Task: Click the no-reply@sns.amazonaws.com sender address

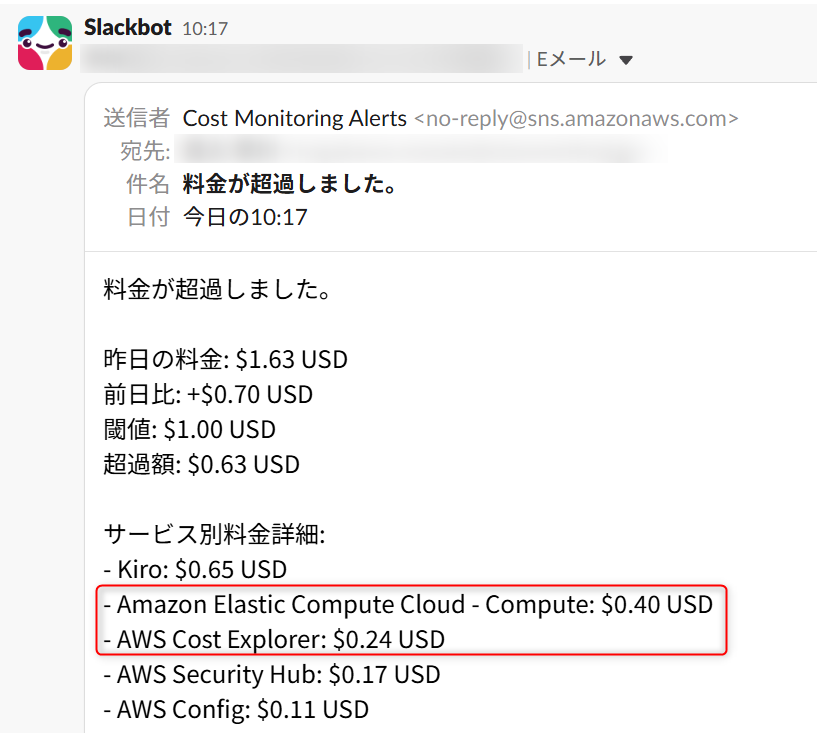Action: pyautogui.click(x=576, y=118)
